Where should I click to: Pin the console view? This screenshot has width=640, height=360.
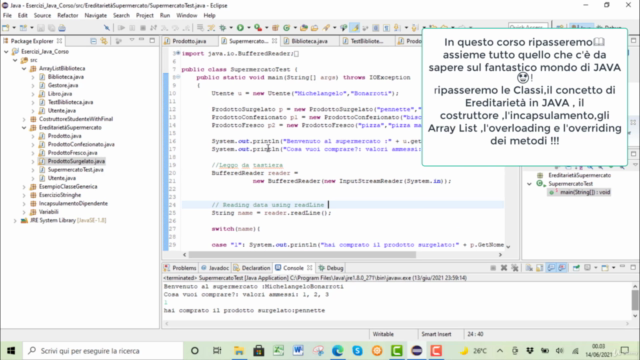tap(576, 268)
